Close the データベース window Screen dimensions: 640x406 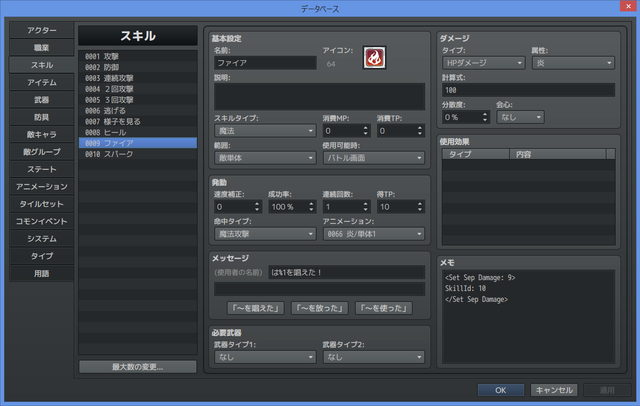click(x=628, y=6)
